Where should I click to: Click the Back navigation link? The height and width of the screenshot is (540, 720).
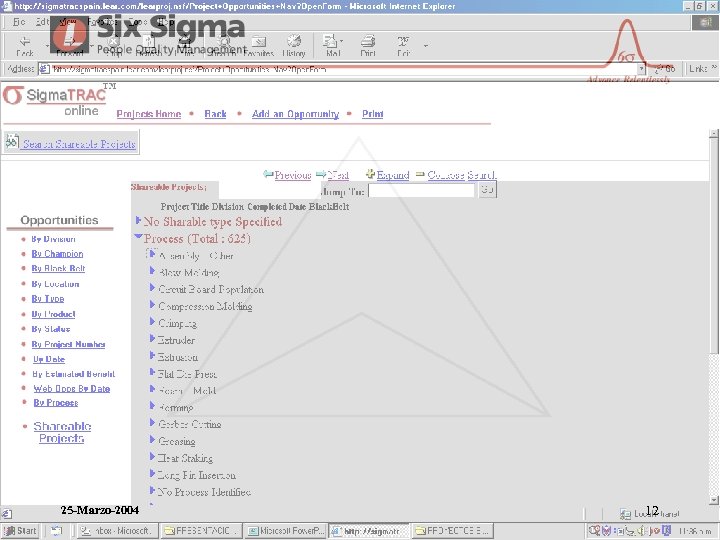(215, 114)
